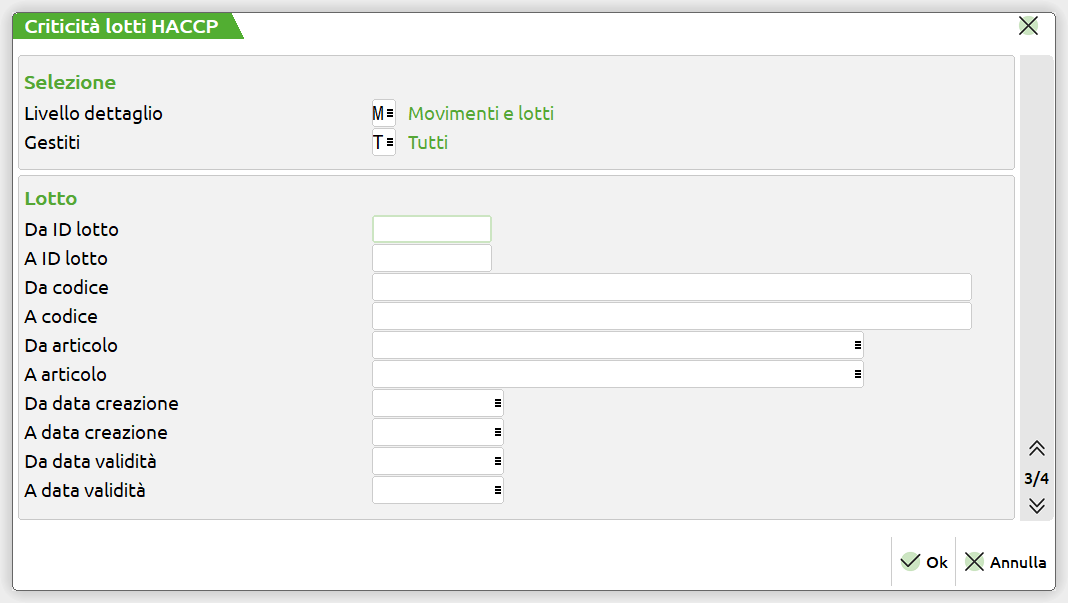Viewport: 1068px width, 603px height.
Task: Open lookup list for Da articolo
Action: point(857,345)
